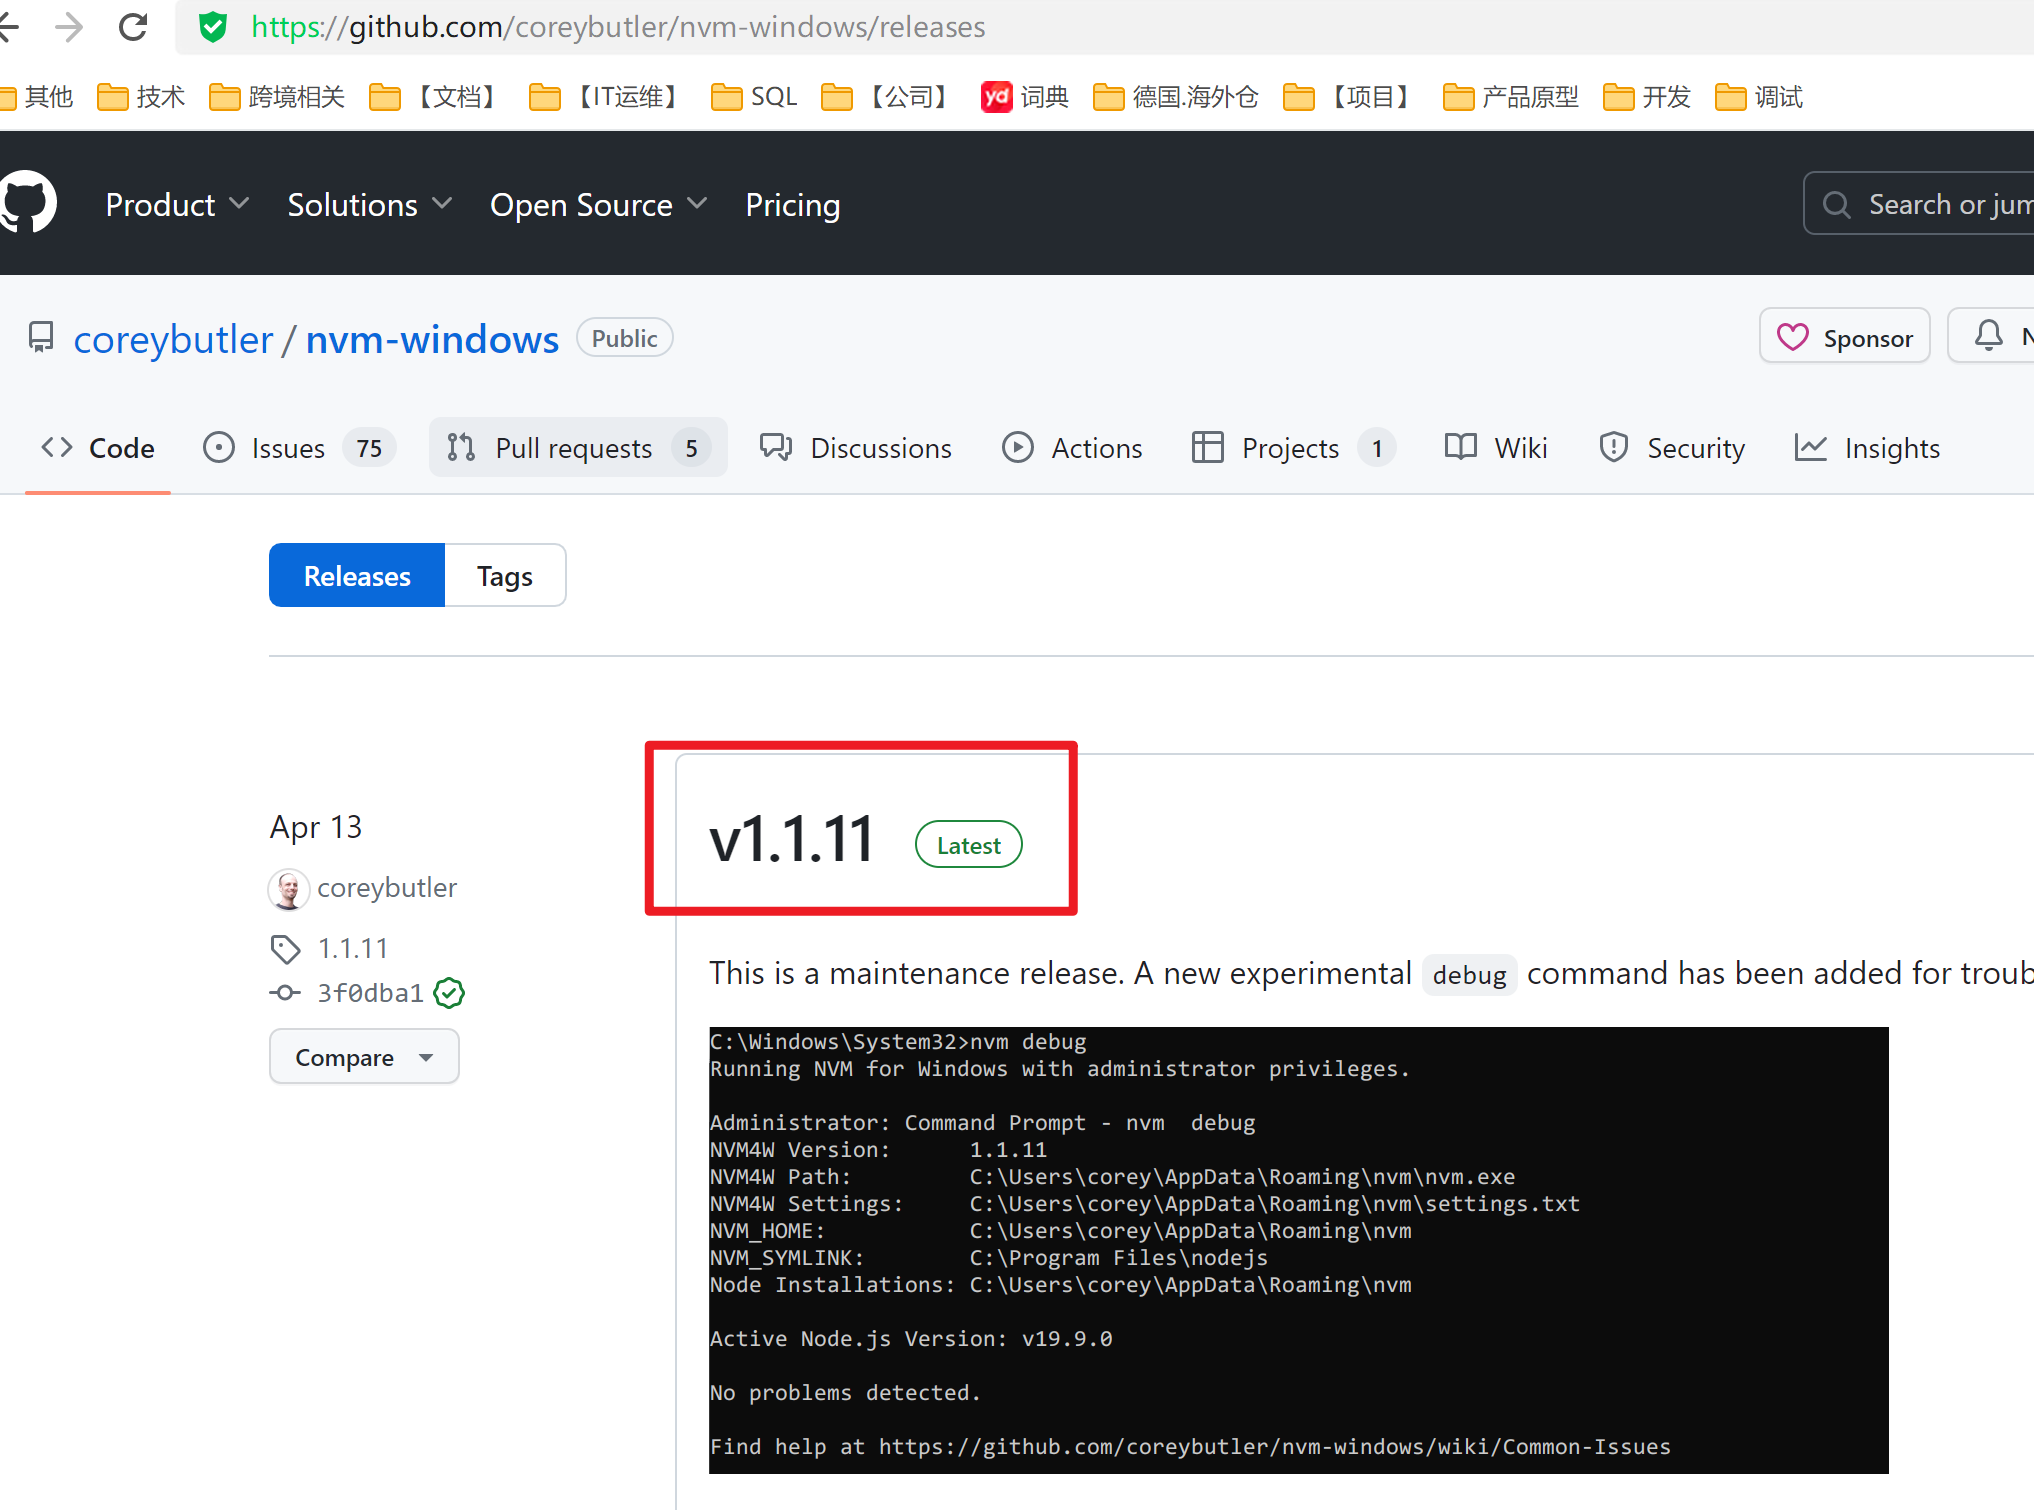Viewport: 2034px width, 1510px height.
Task: Expand the Solutions menu
Action: tap(370, 204)
